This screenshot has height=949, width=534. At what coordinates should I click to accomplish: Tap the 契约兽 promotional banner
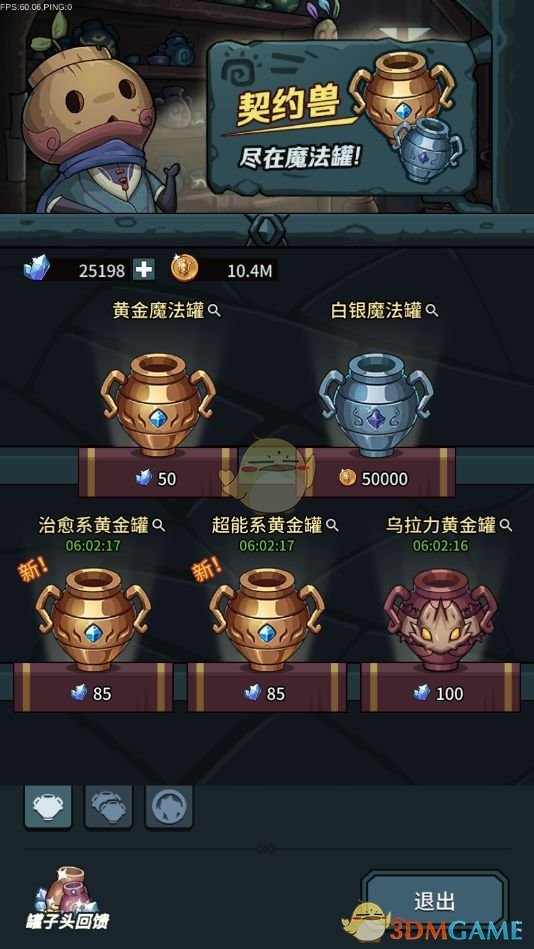point(342,115)
